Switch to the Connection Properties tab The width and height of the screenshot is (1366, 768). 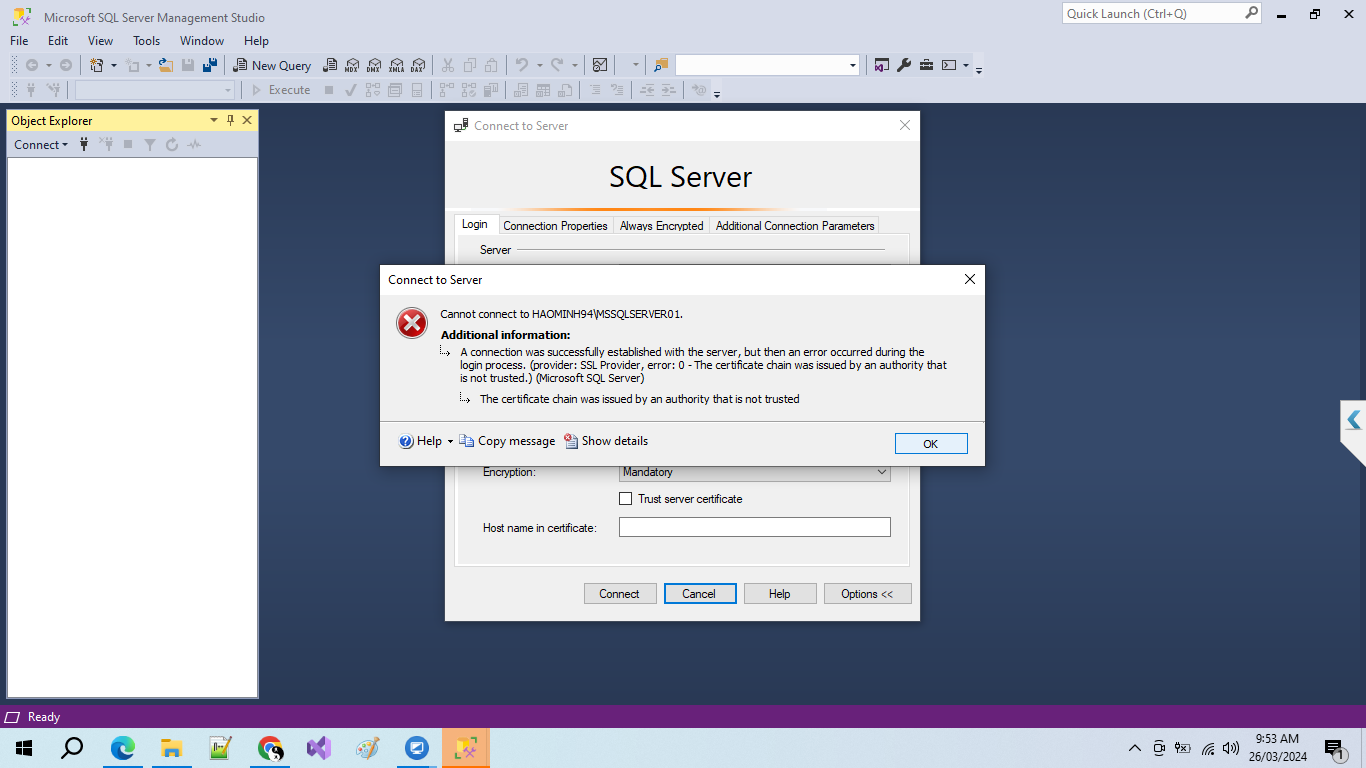(555, 226)
